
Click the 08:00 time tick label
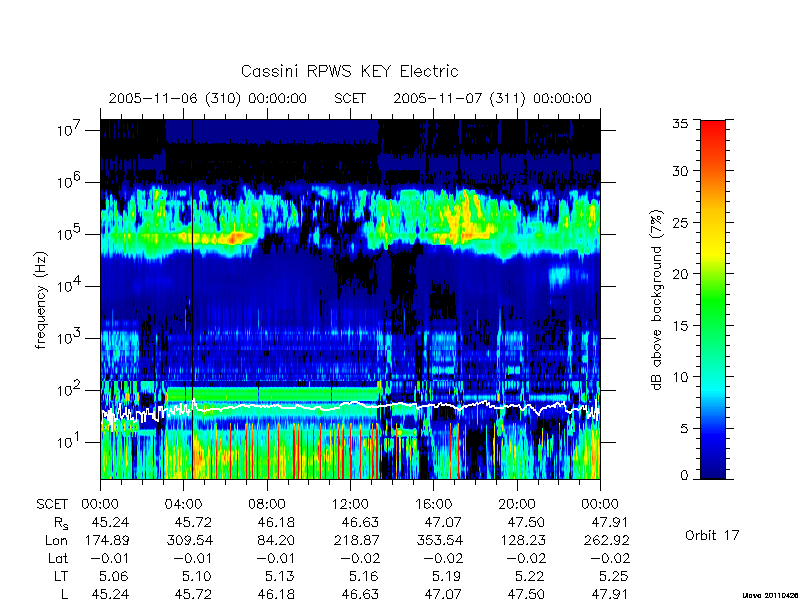pyautogui.click(x=267, y=504)
